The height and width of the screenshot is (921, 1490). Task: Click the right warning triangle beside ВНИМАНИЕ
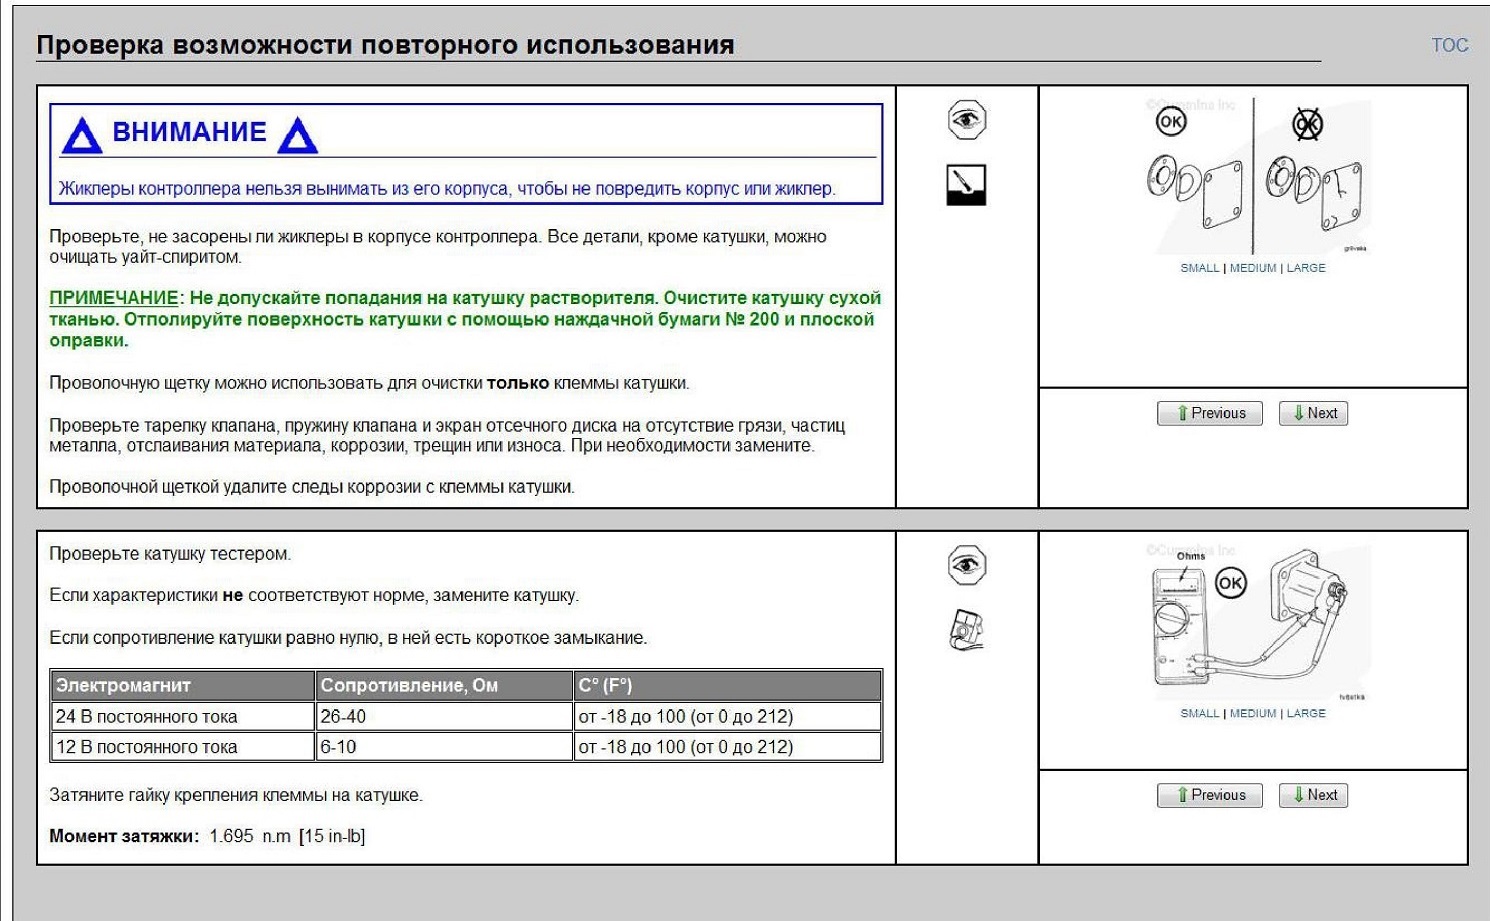297,135
